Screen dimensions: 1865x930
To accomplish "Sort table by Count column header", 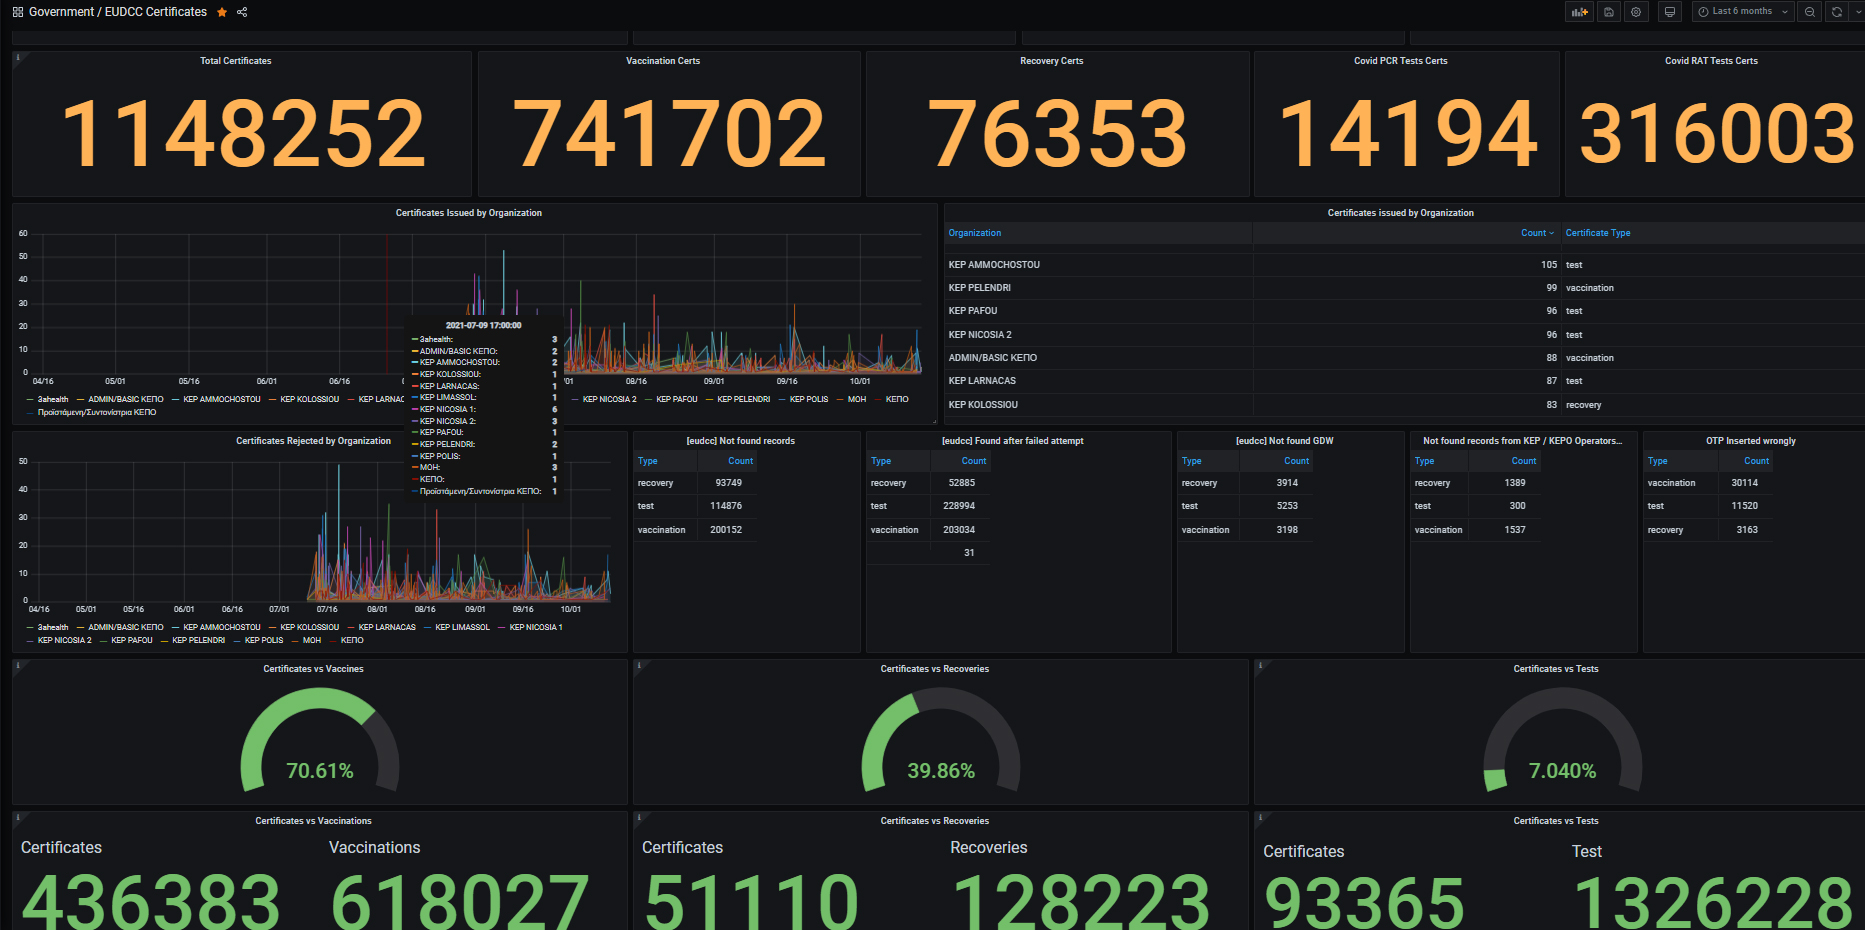I will (1533, 233).
